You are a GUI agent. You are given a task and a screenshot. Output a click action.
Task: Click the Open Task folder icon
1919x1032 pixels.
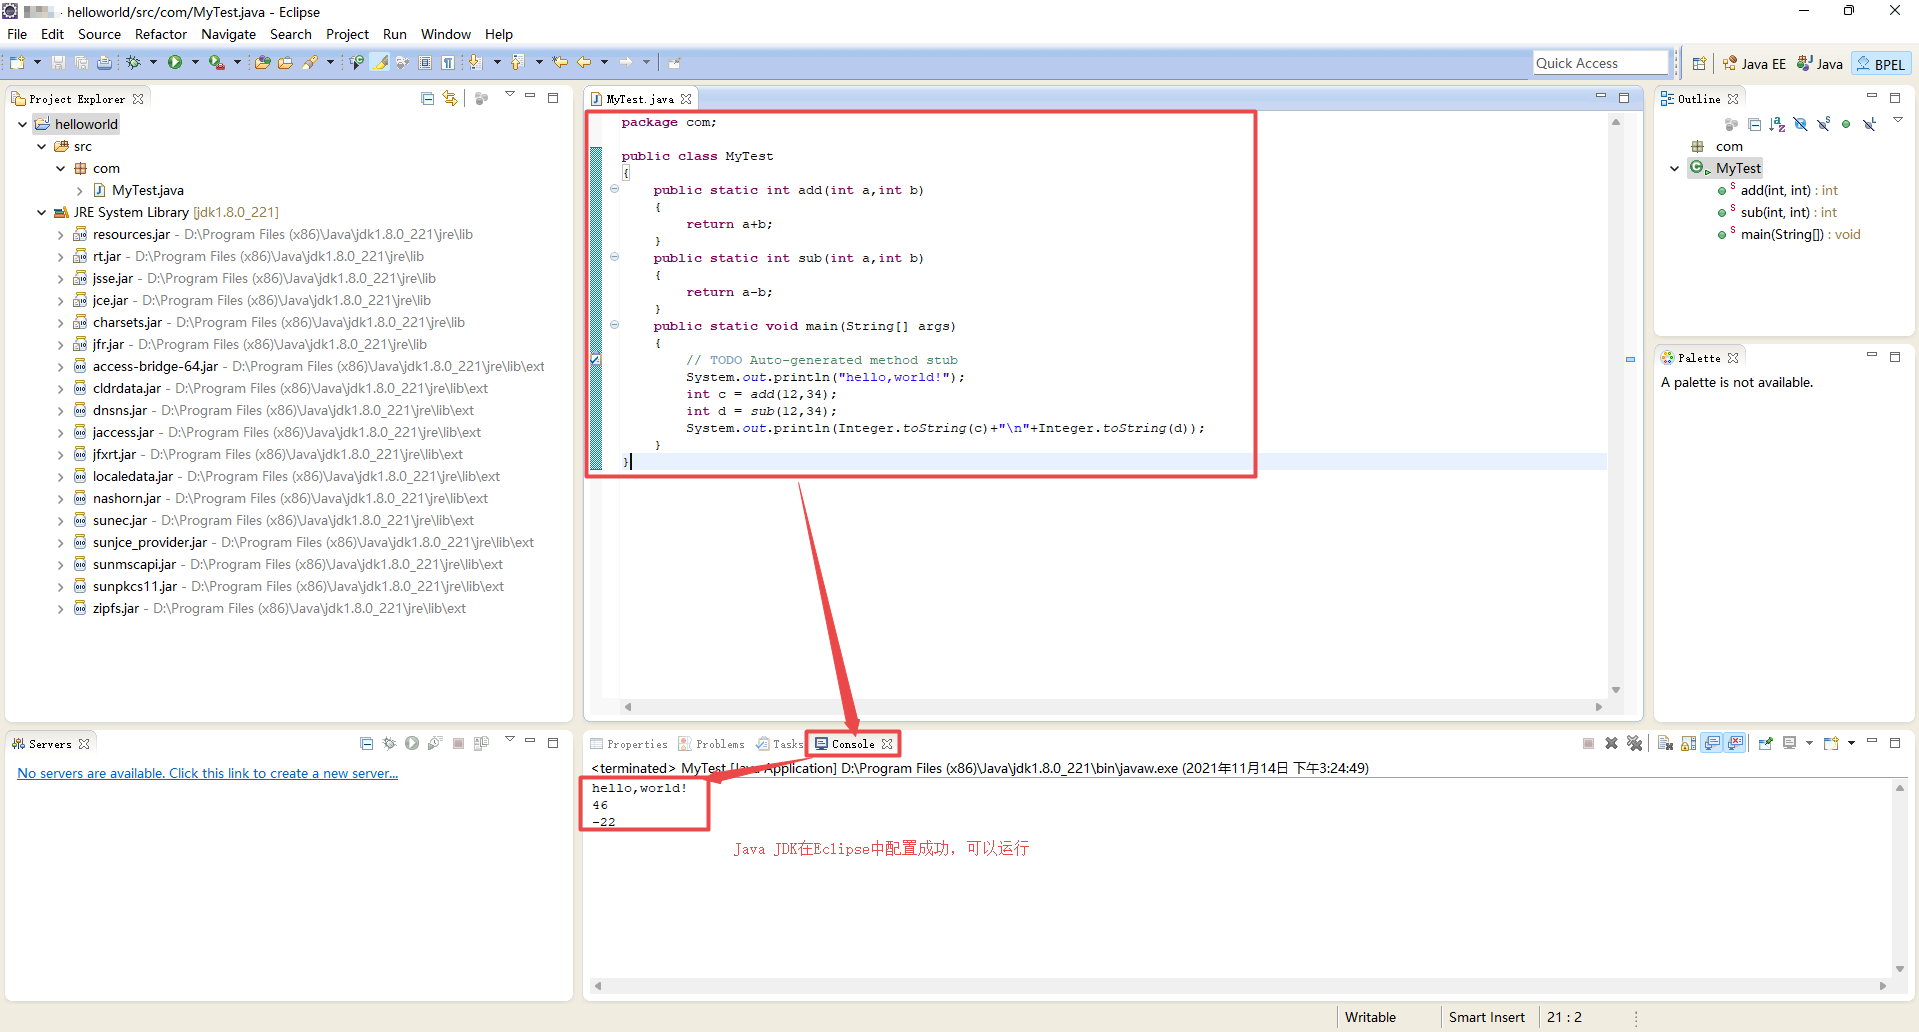coord(285,62)
